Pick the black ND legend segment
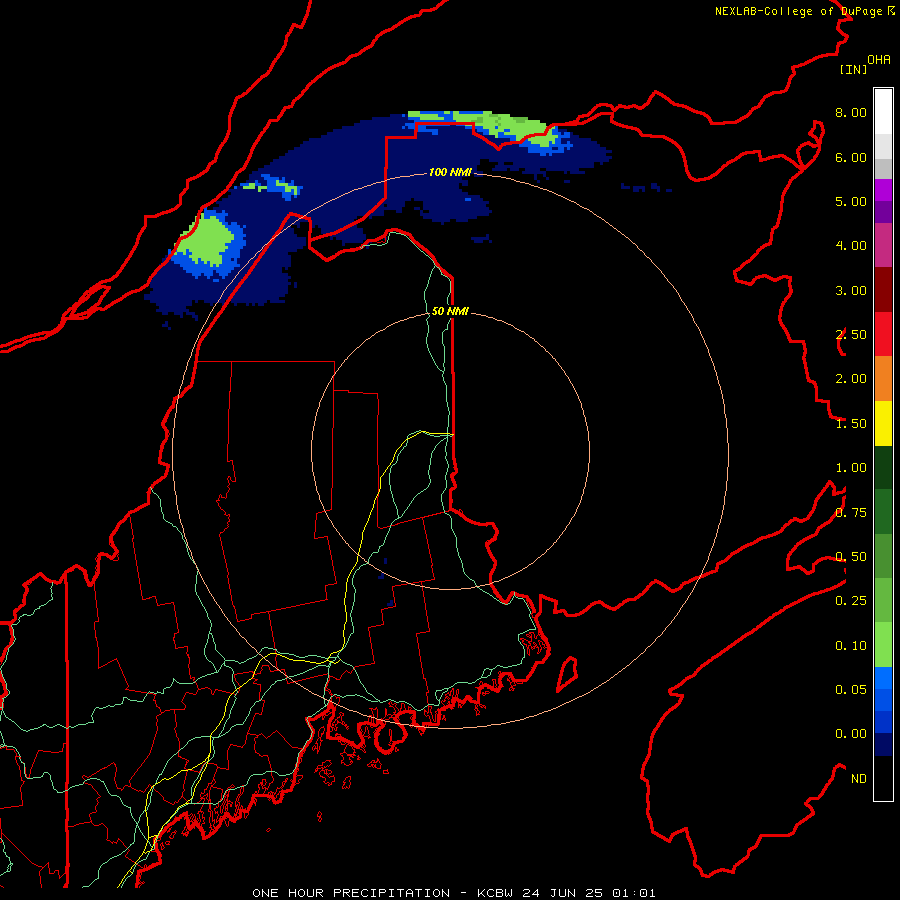The height and width of the screenshot is (900, 900). [883, 778]
